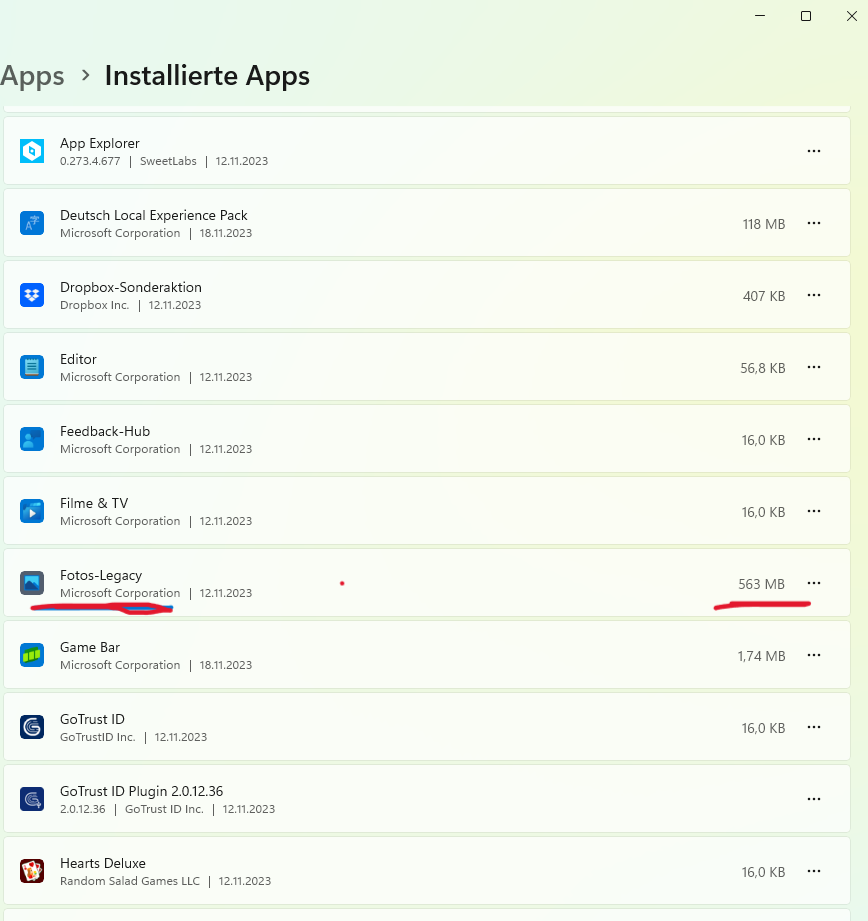
Task: Go back to Apps breadcrumb
Action: coord(32,76)
